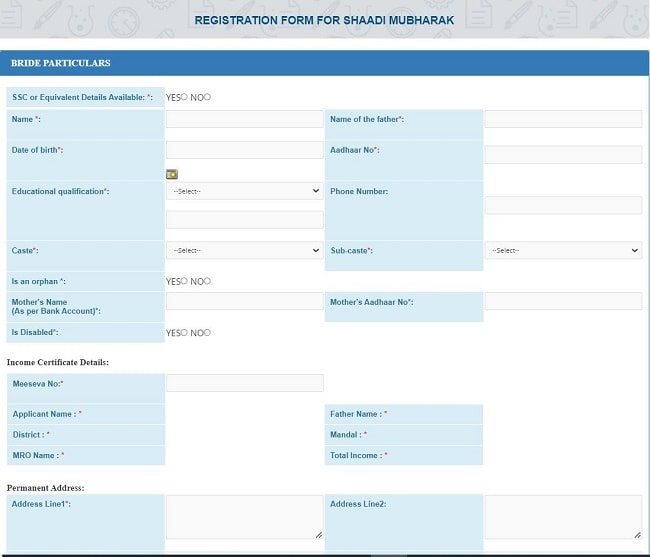Select YES for SSC or Equivalent Details Available
This screenshot has width=650, height=557.
point(184,97)
